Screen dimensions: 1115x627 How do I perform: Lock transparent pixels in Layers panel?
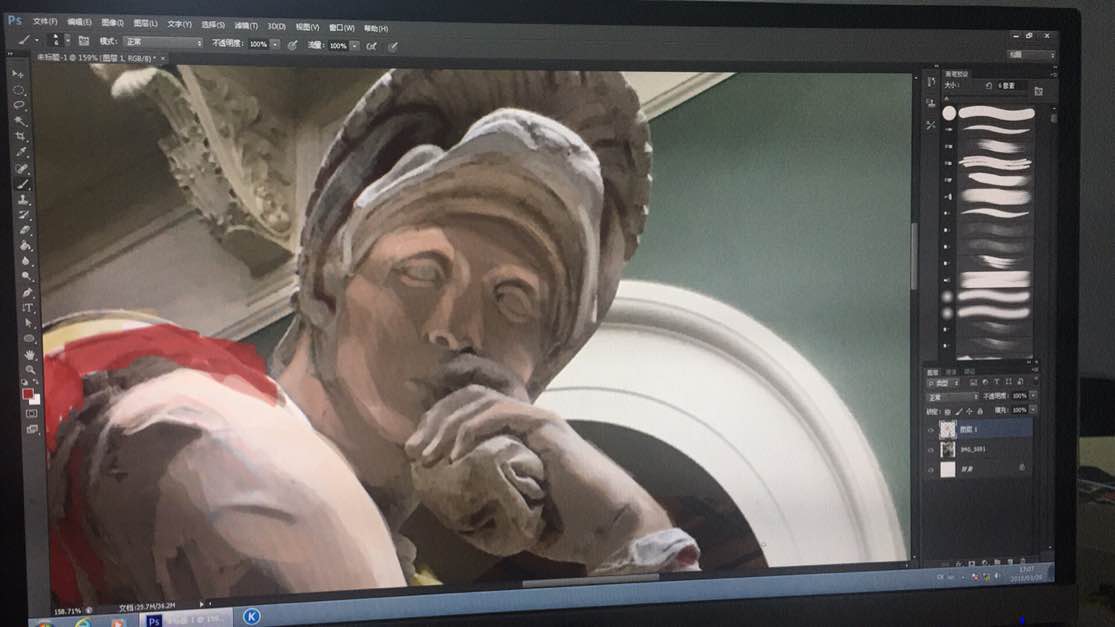click(x=948, y=412)
